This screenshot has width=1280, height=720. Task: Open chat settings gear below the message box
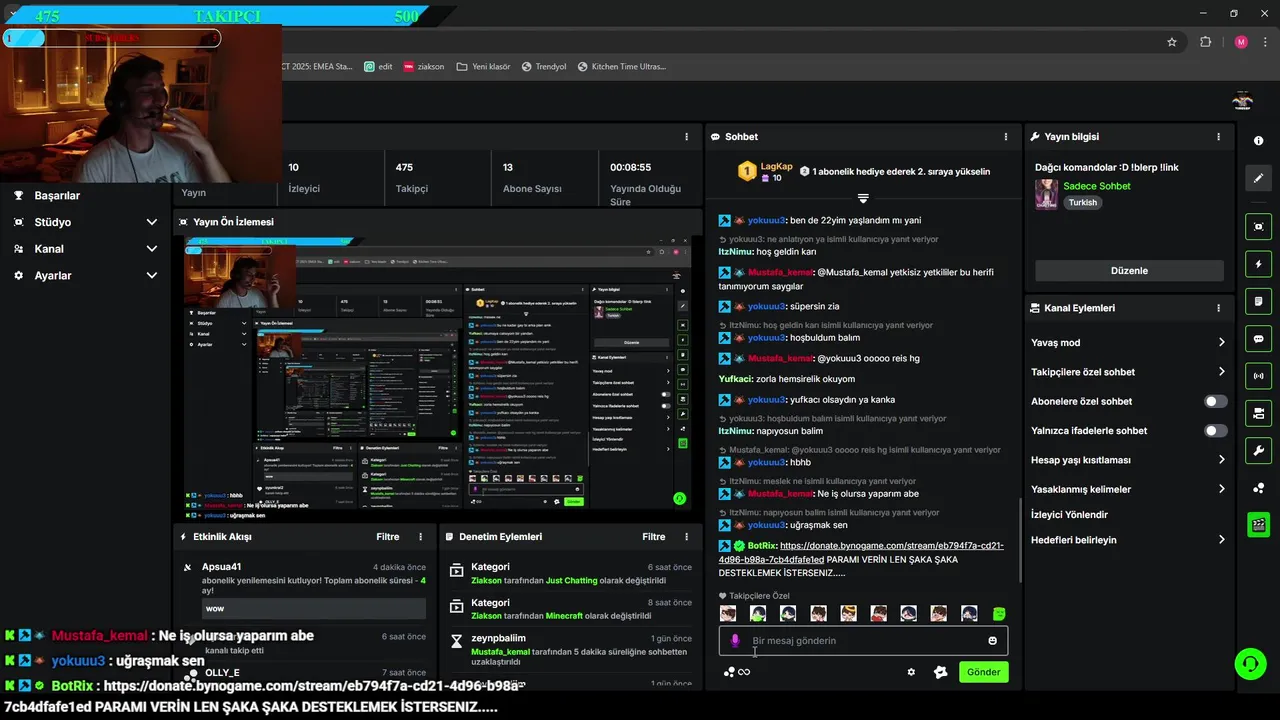[x=911, y=672]
